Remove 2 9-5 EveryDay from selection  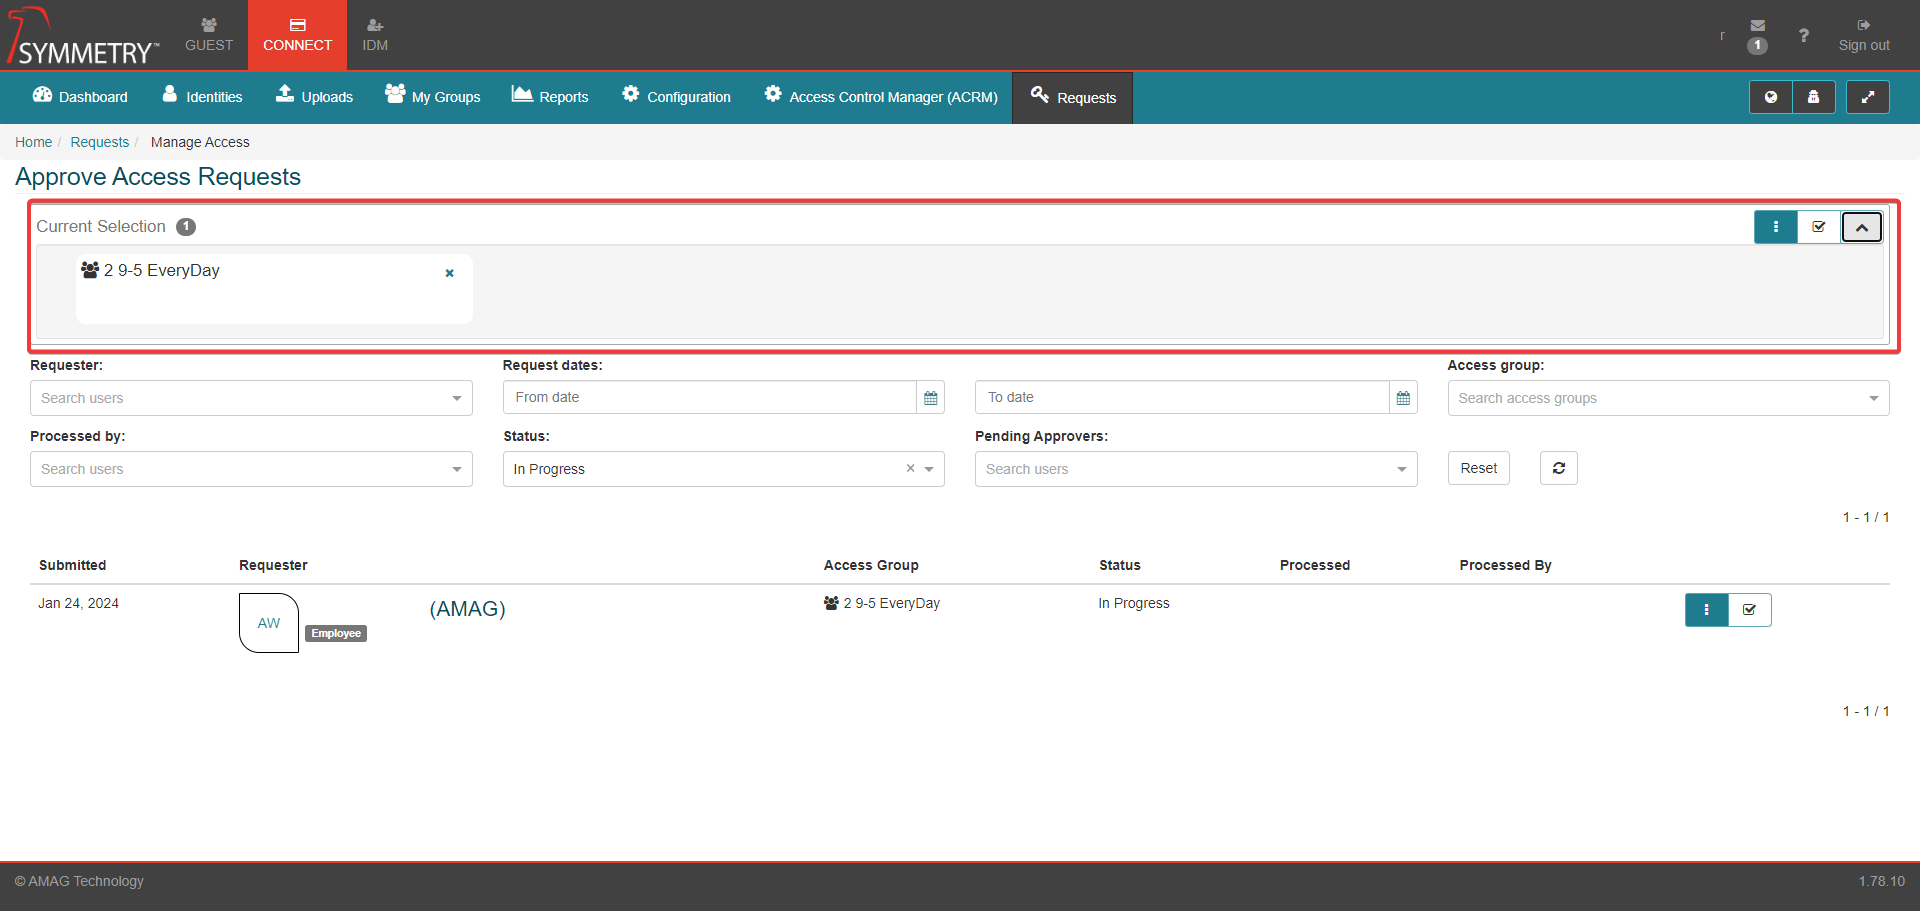(450, 273)
